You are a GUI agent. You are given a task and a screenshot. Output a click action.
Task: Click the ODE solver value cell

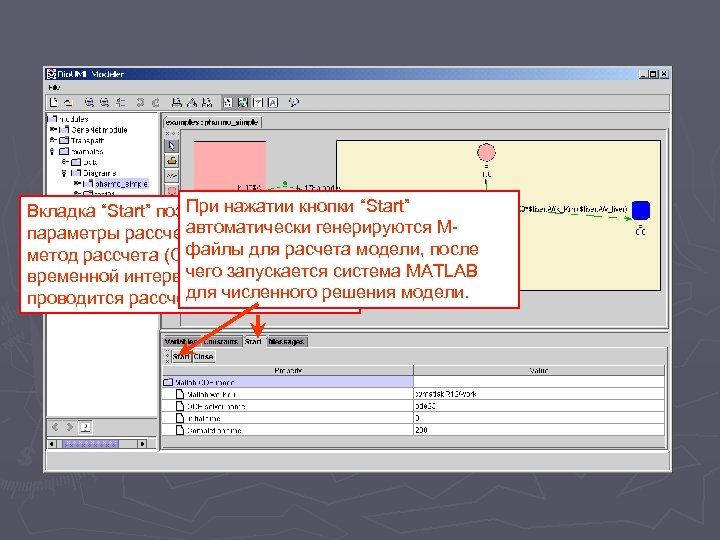(x=539, y=406)
